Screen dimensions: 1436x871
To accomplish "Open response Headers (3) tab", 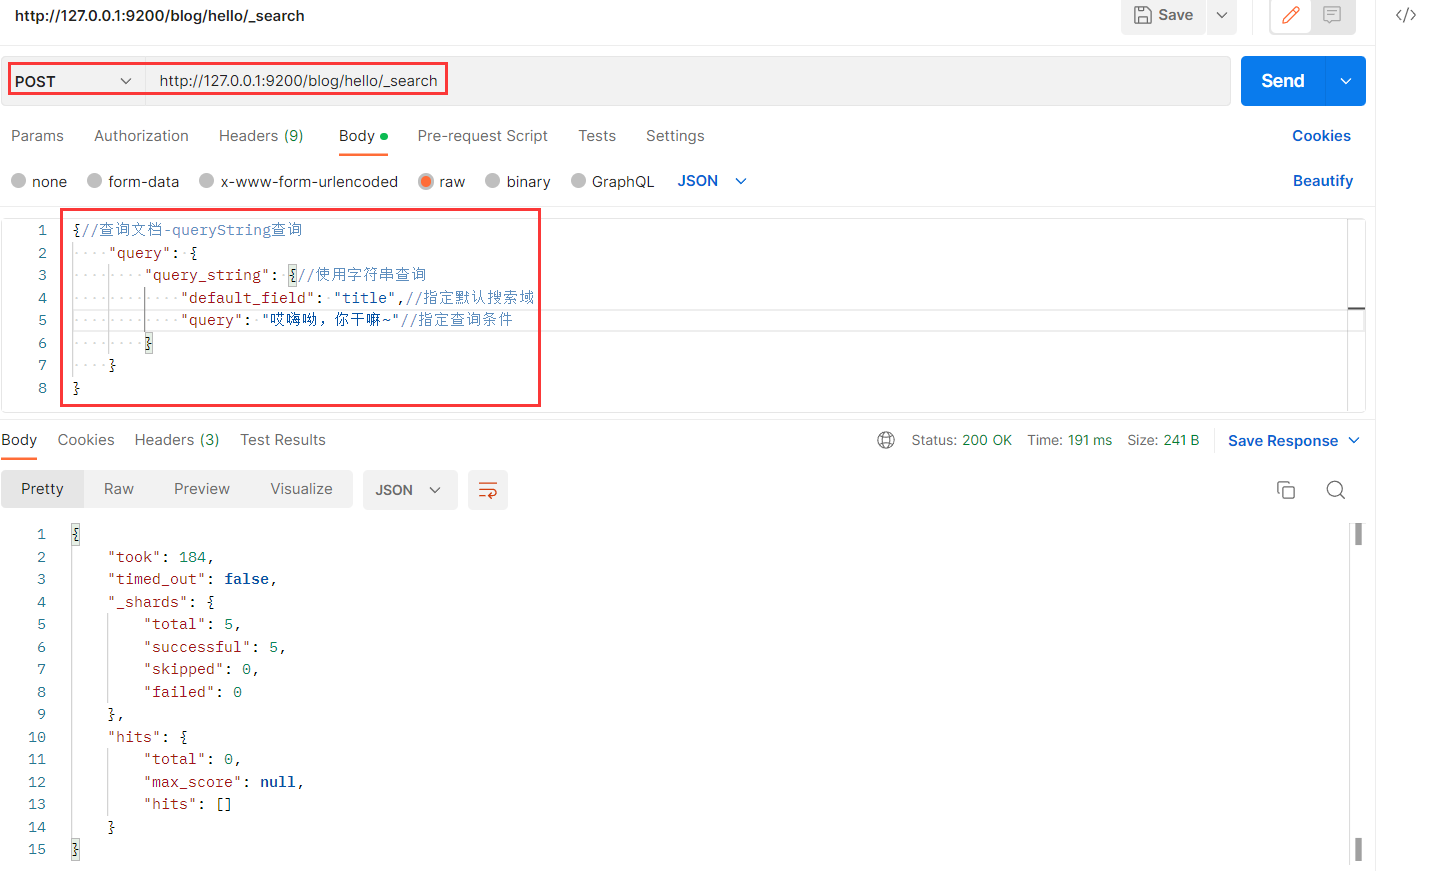I will (177, 440).
